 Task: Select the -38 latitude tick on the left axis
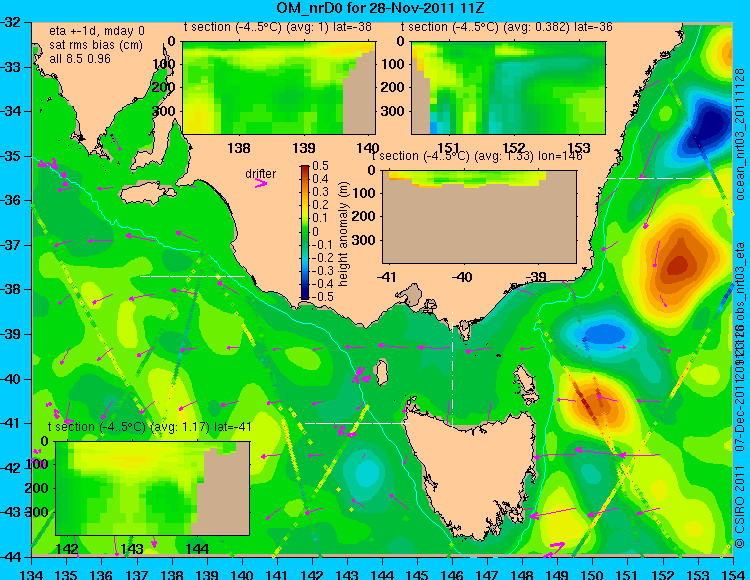point(12,289)
